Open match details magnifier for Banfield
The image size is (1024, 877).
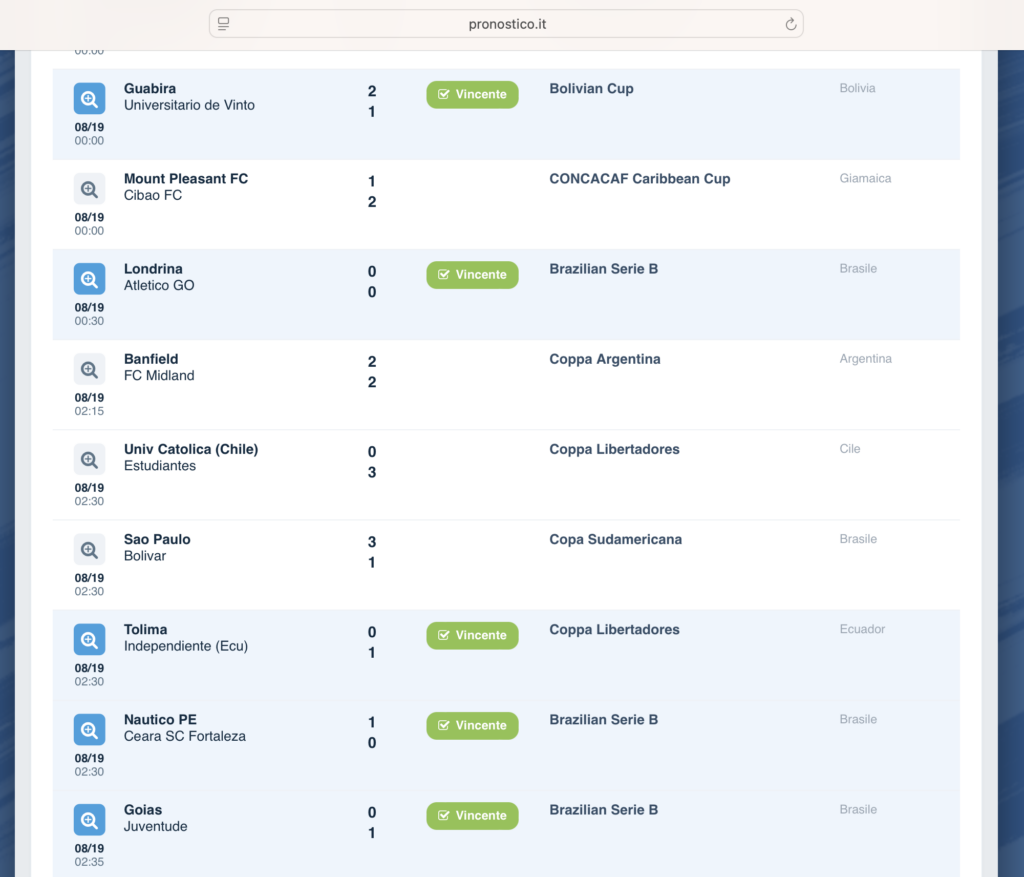coord(89,369)
